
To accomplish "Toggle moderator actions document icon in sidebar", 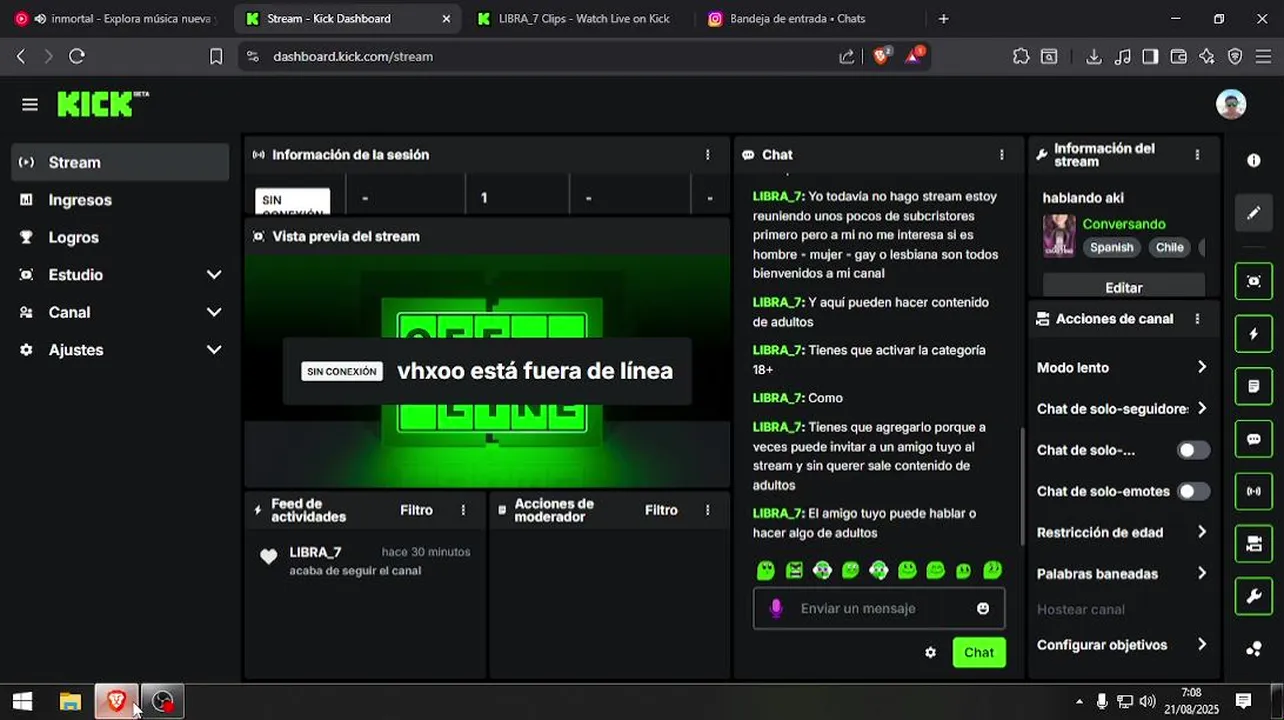I will (x=1254, y=386).
